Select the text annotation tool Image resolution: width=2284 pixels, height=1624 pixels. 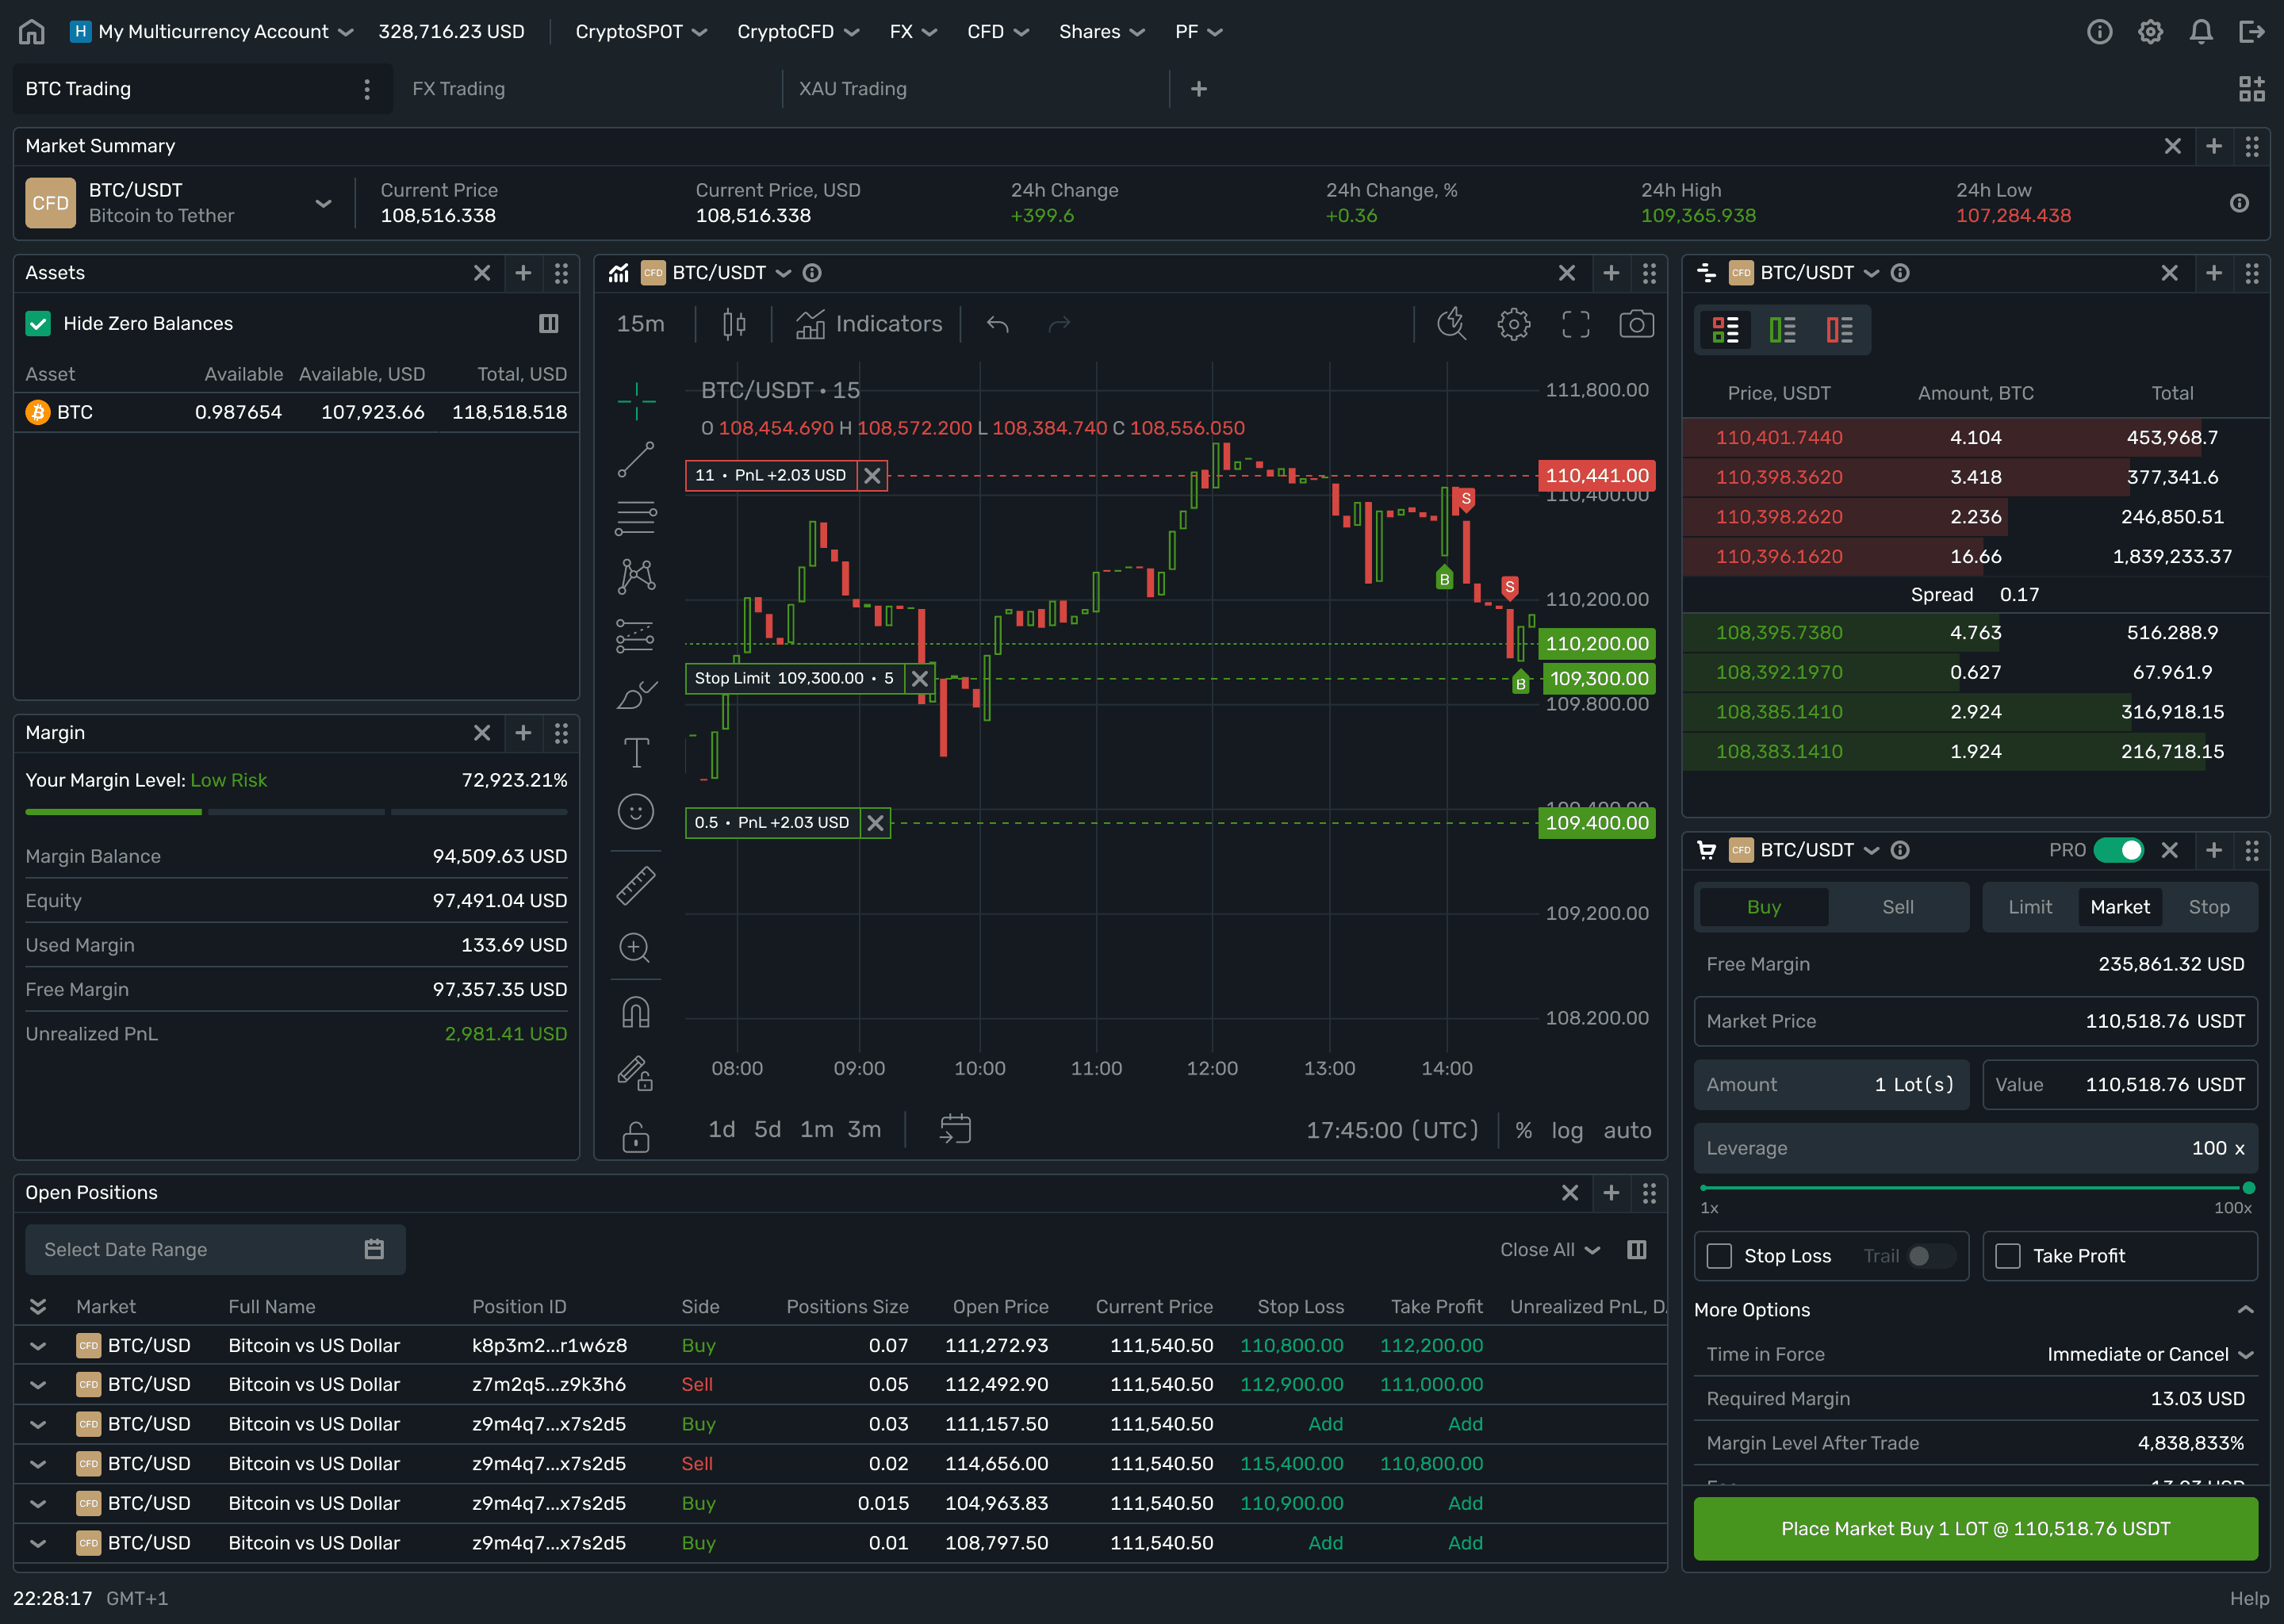(636, 753)
